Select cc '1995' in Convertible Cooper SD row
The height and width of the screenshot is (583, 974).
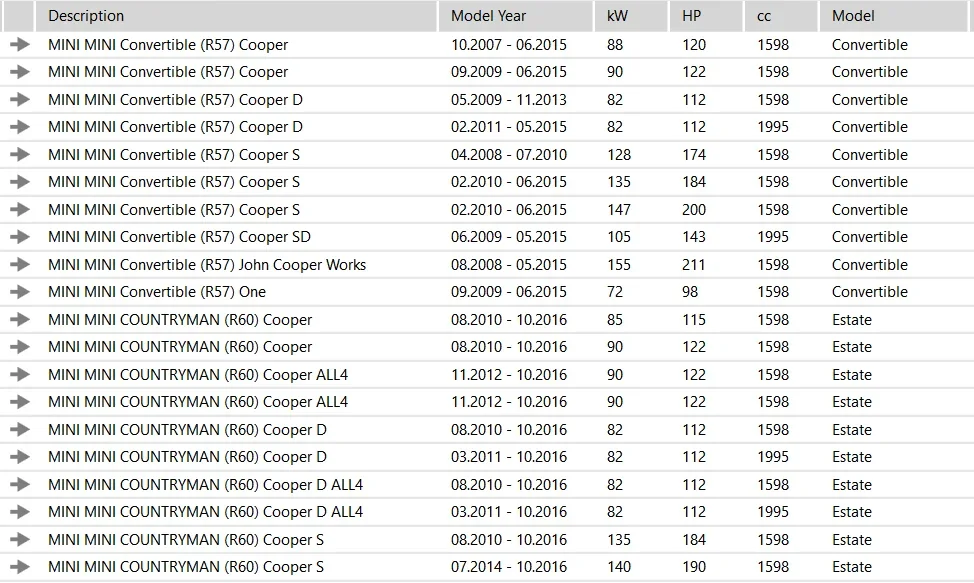773,237
